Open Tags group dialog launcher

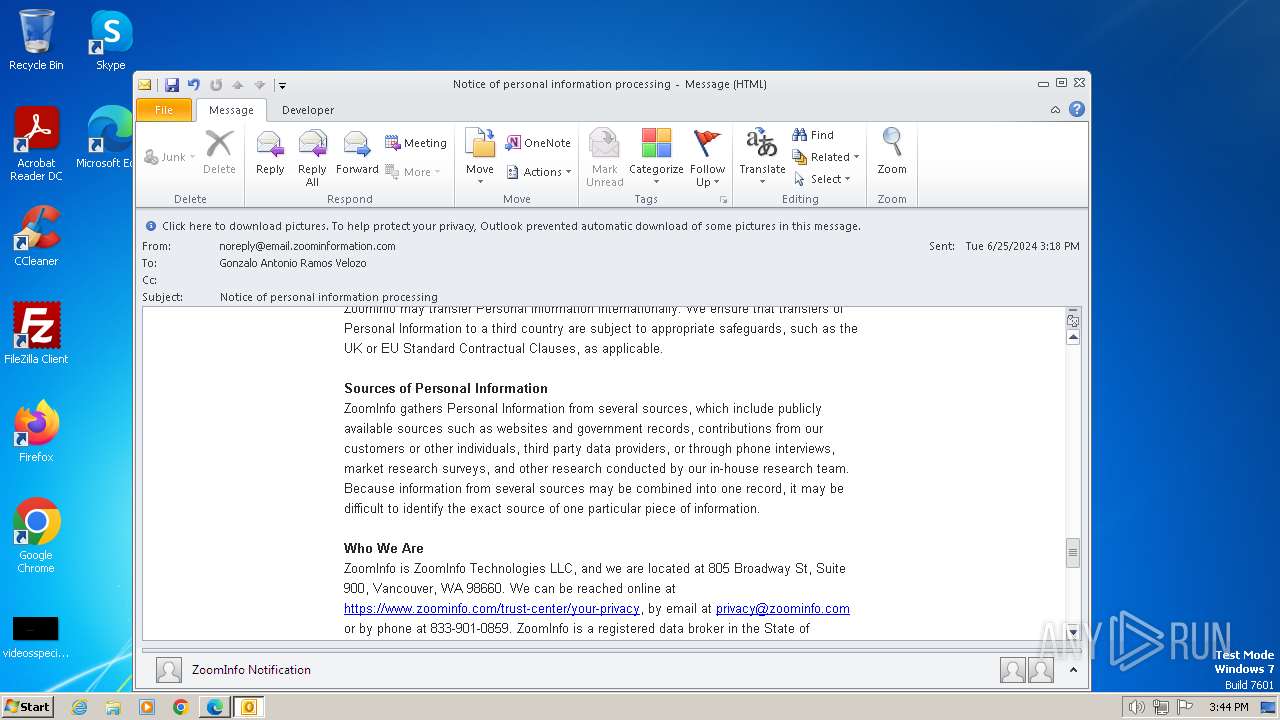pos(723,200)
